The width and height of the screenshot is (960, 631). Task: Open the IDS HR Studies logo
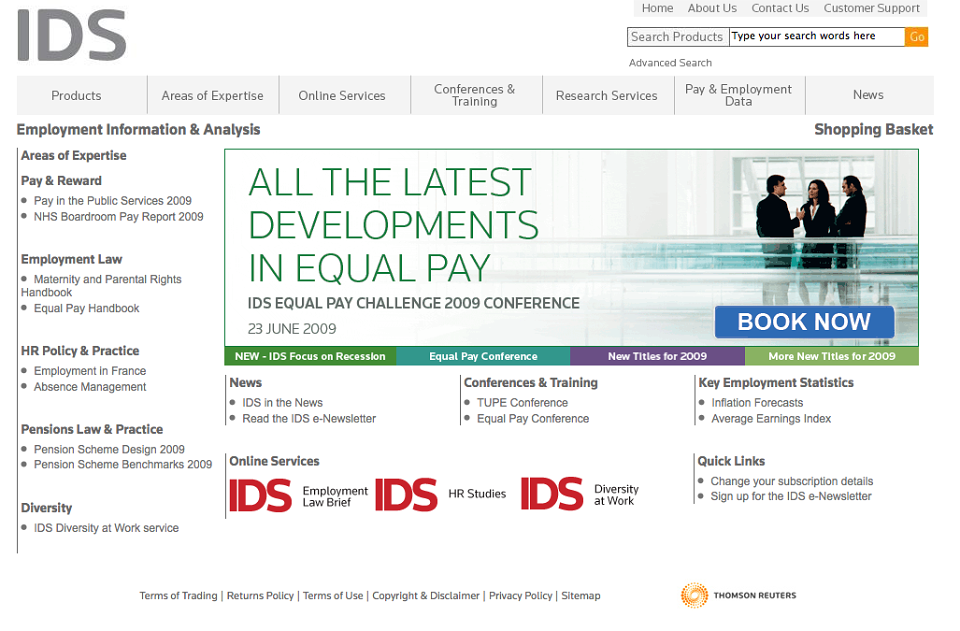(x=441, y=495)
